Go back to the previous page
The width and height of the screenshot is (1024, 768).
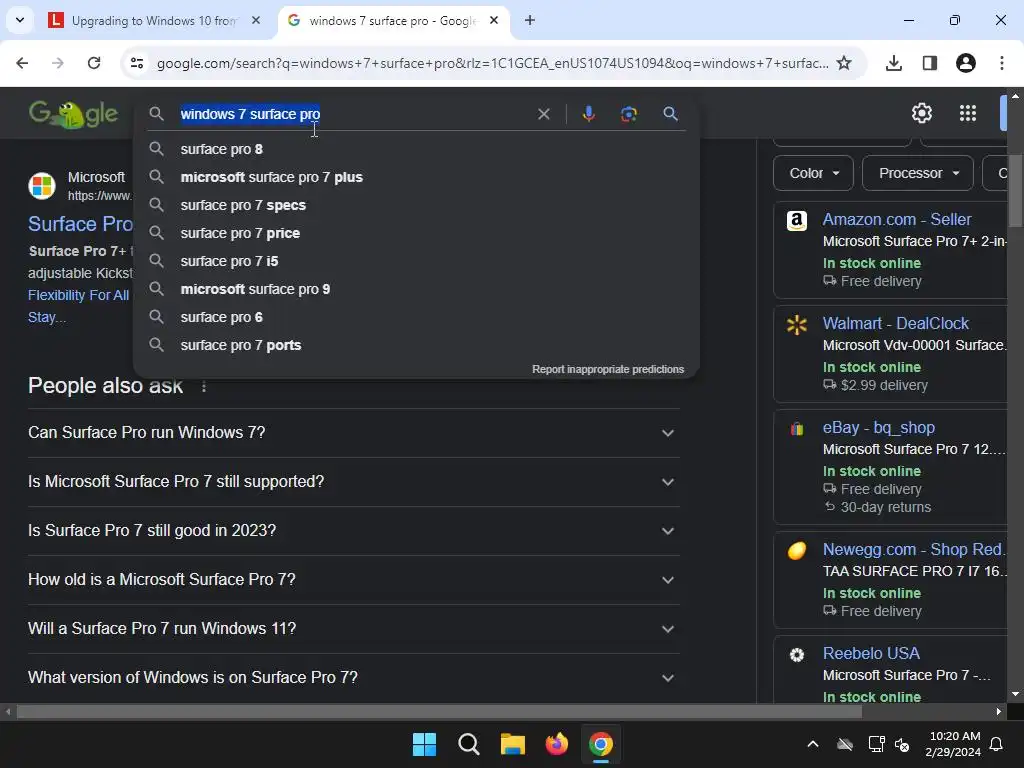(x=22, y=63)
